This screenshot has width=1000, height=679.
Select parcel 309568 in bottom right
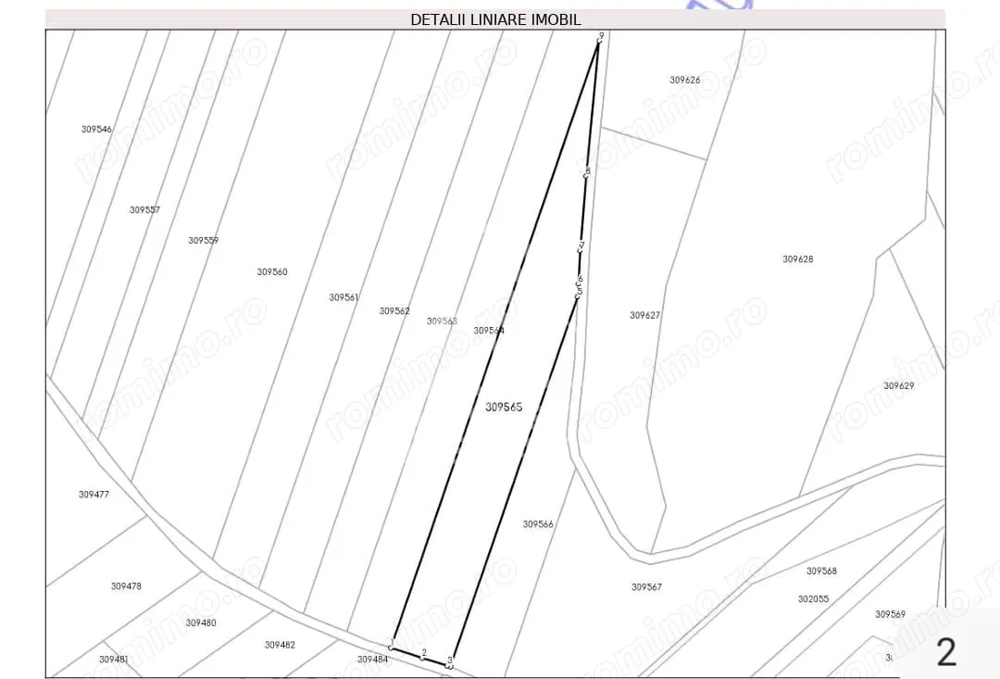820,571
